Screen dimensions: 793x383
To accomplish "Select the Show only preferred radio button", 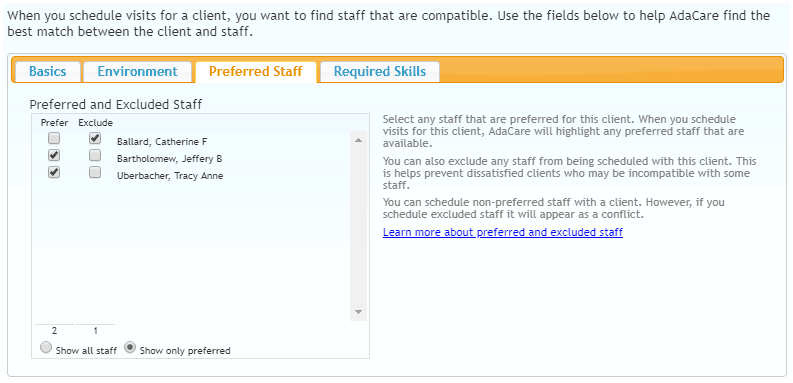I will pyautogui.click(x=130, y=348).
